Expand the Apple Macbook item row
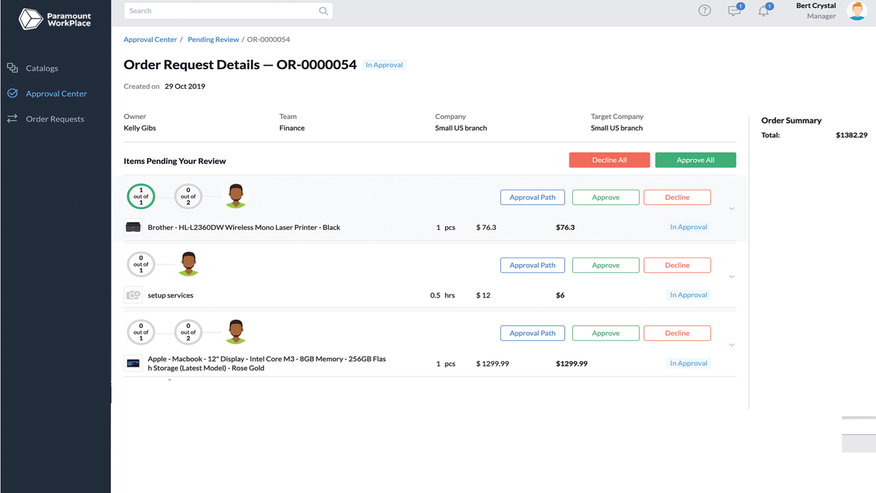Viewport: 876px width, 493px height. [x=732, y=345]
